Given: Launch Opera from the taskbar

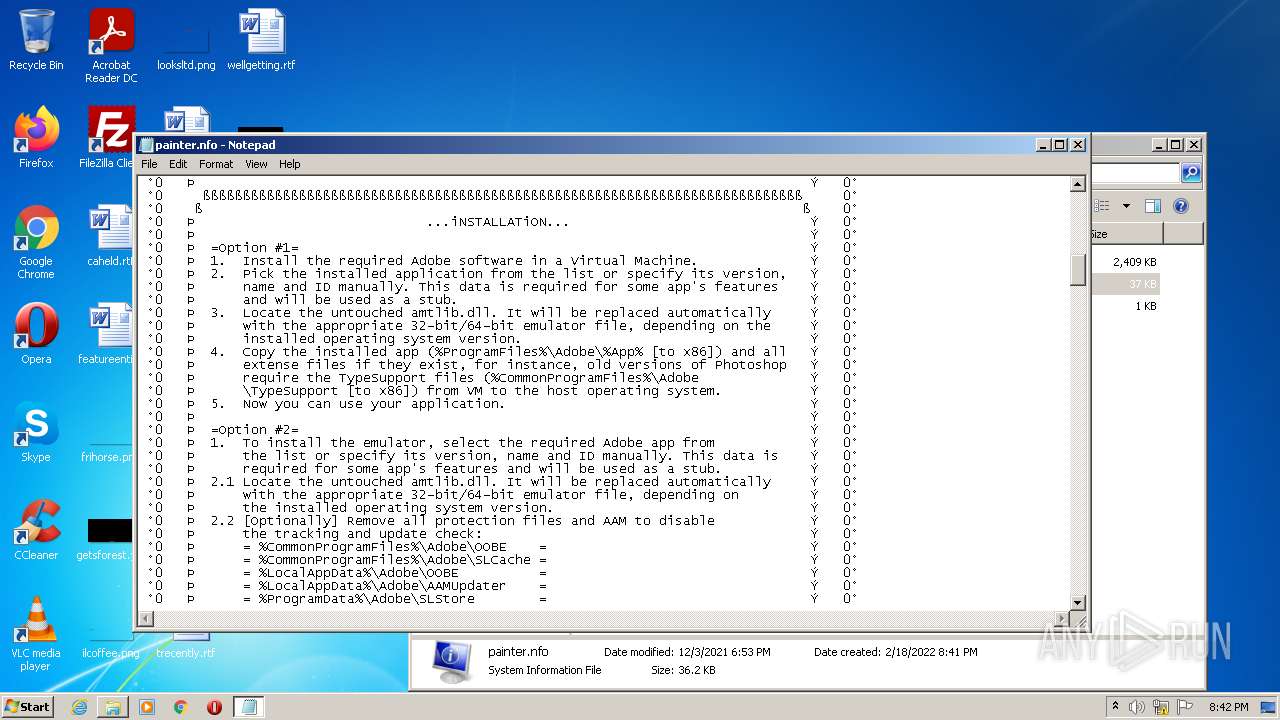Looking at the screenshot, I should (214, 707).
